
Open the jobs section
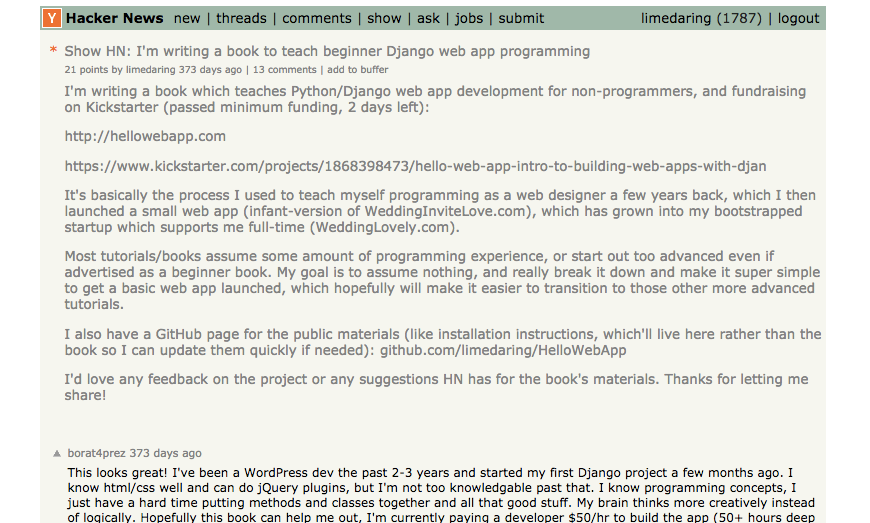[469, 18]
